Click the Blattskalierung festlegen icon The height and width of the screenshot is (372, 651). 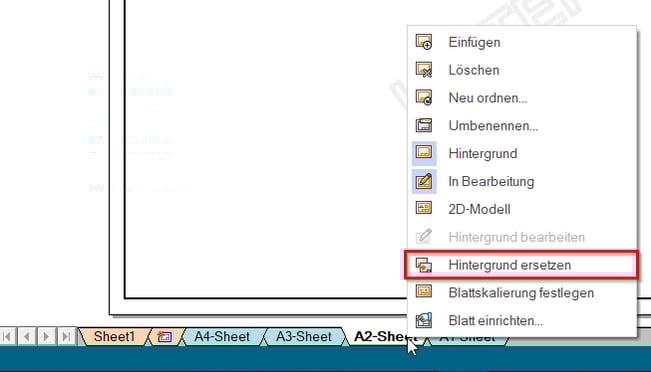[424, 292]
